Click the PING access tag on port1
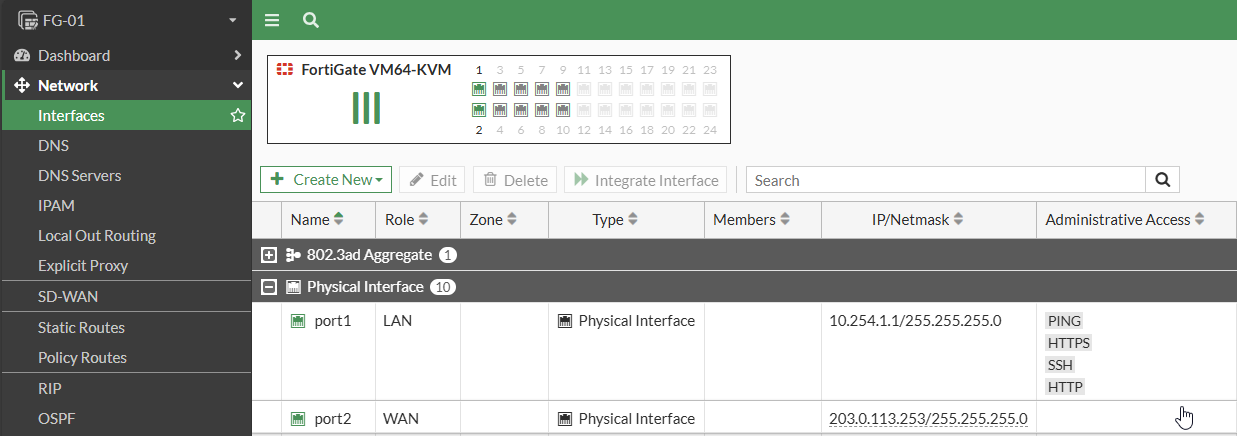 [1065, 321]
